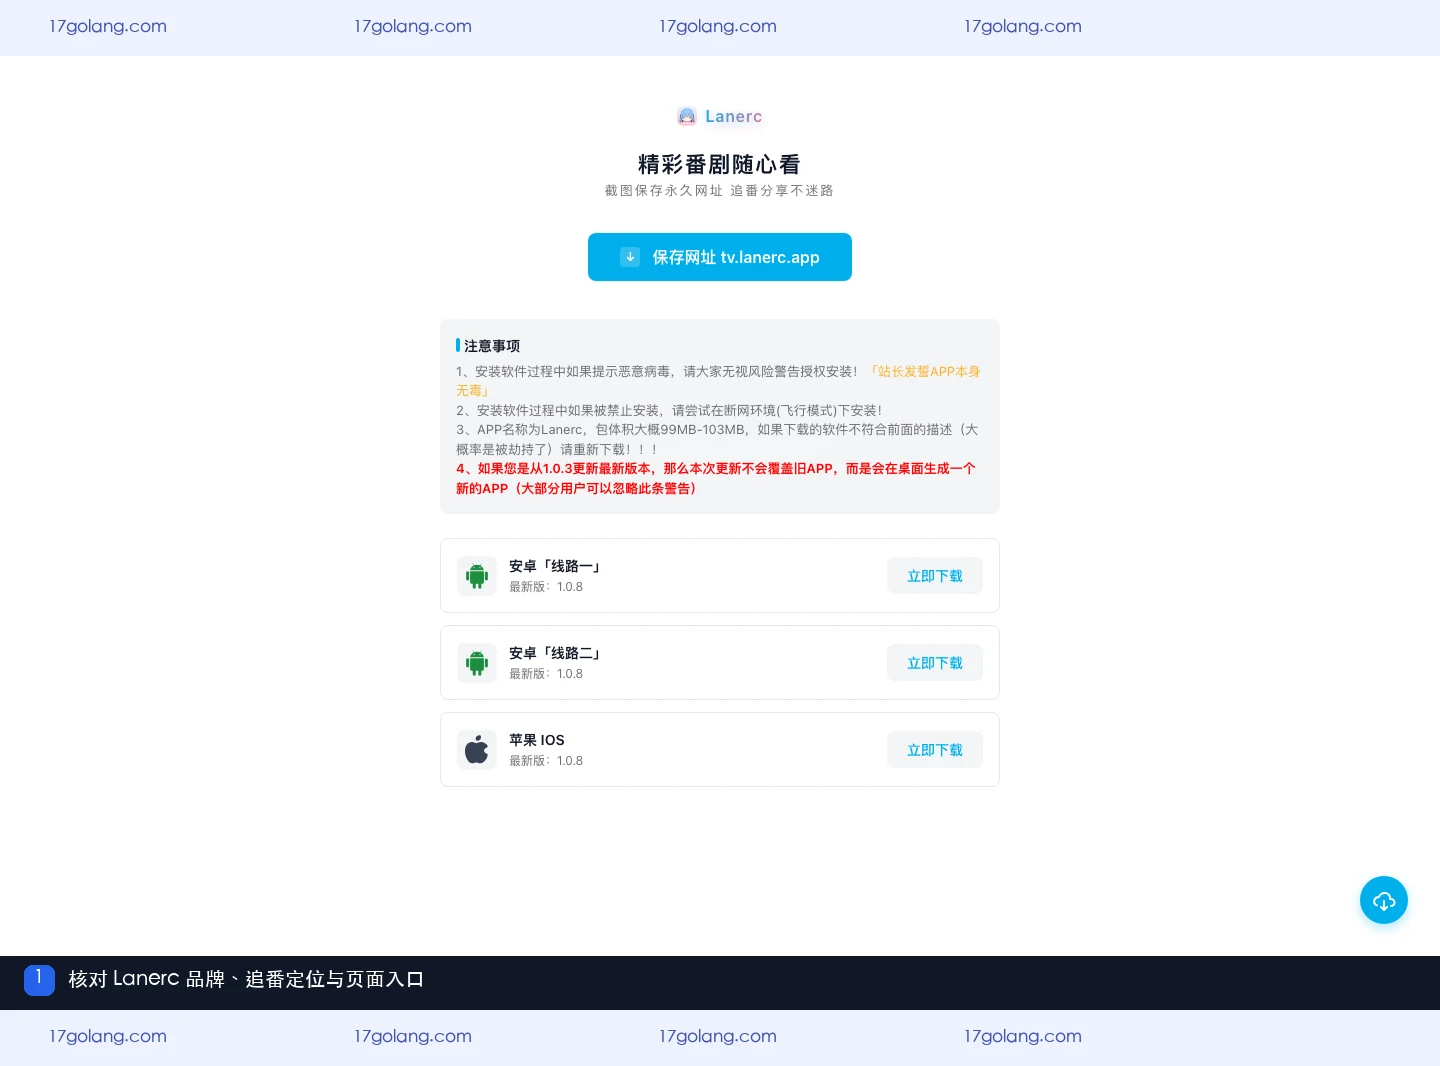Viewport: 1440px width, 1066px height.
Task: Click the 安卓「线路二」 title text
Action: (x=555, y=653)
